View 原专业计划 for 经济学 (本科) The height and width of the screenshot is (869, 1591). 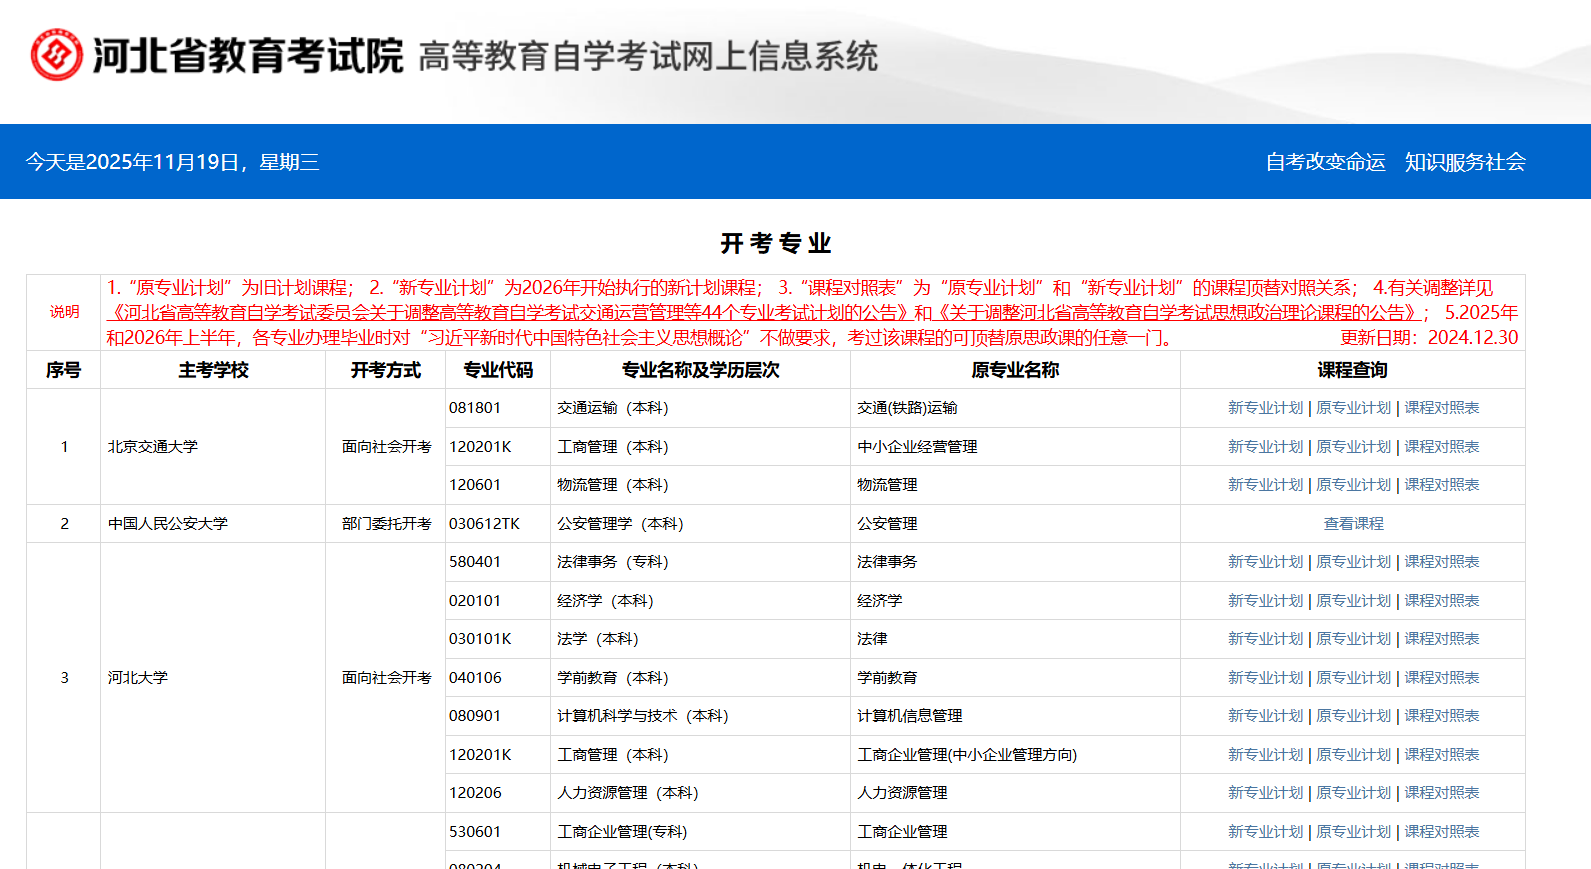1353,601
